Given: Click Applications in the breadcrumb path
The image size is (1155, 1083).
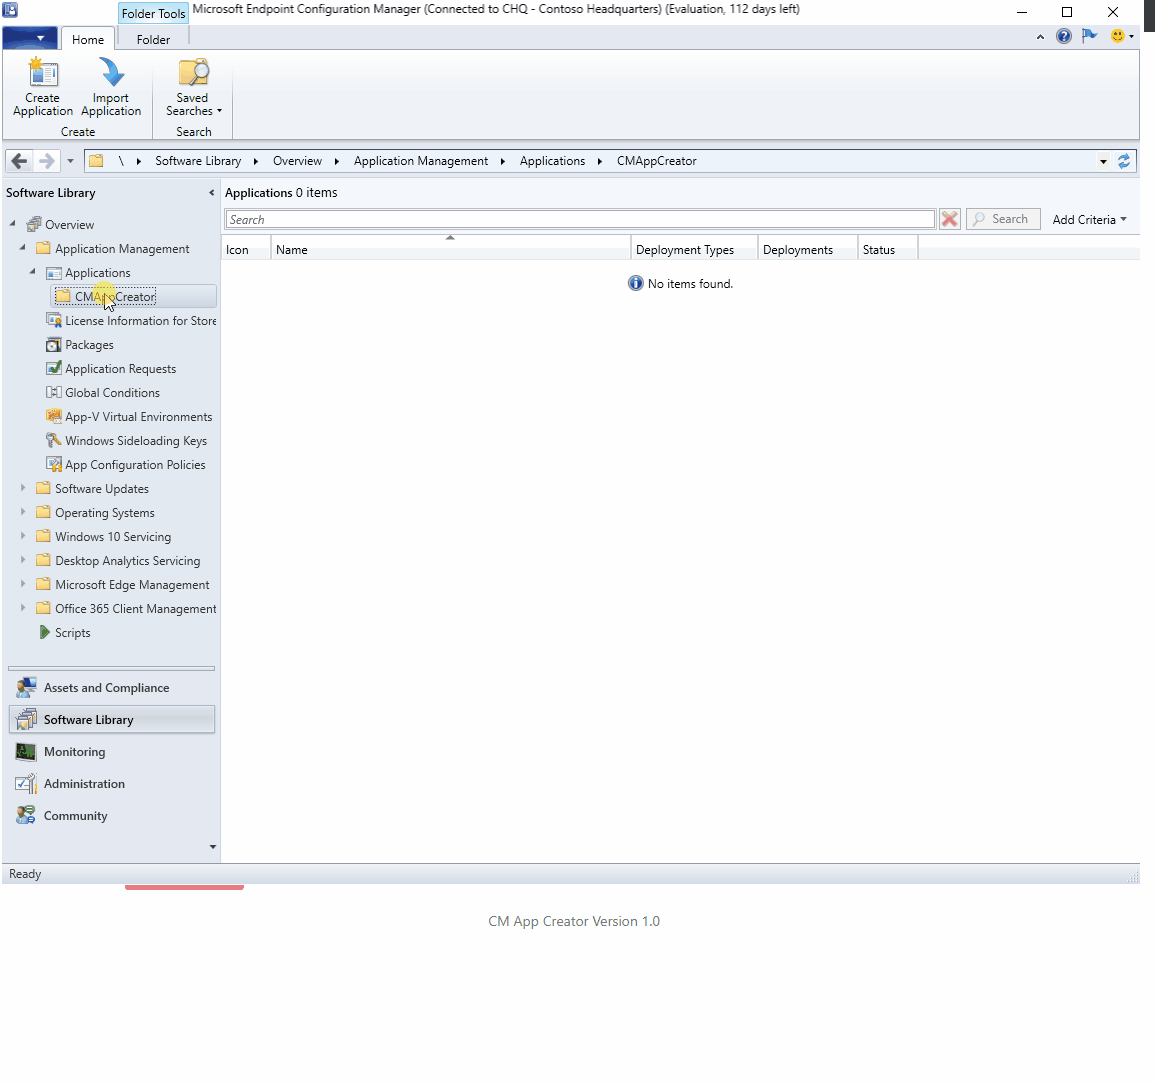Looking at the screenshot, I should pos(552,161).
